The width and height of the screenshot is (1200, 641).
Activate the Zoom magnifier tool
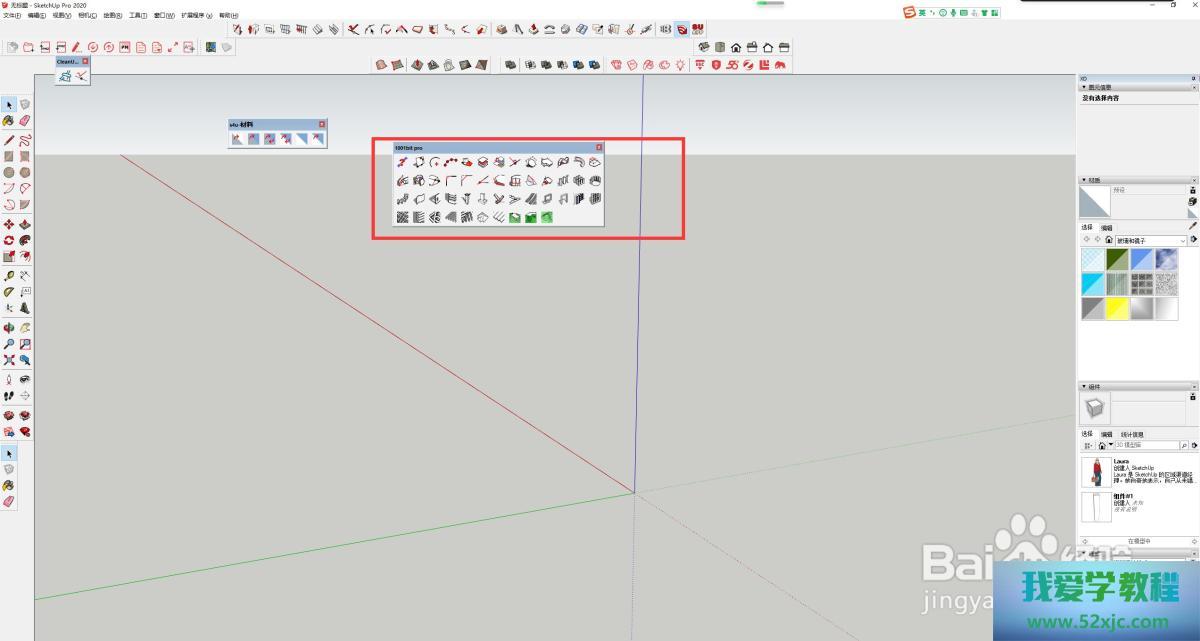tap(9, 344)
